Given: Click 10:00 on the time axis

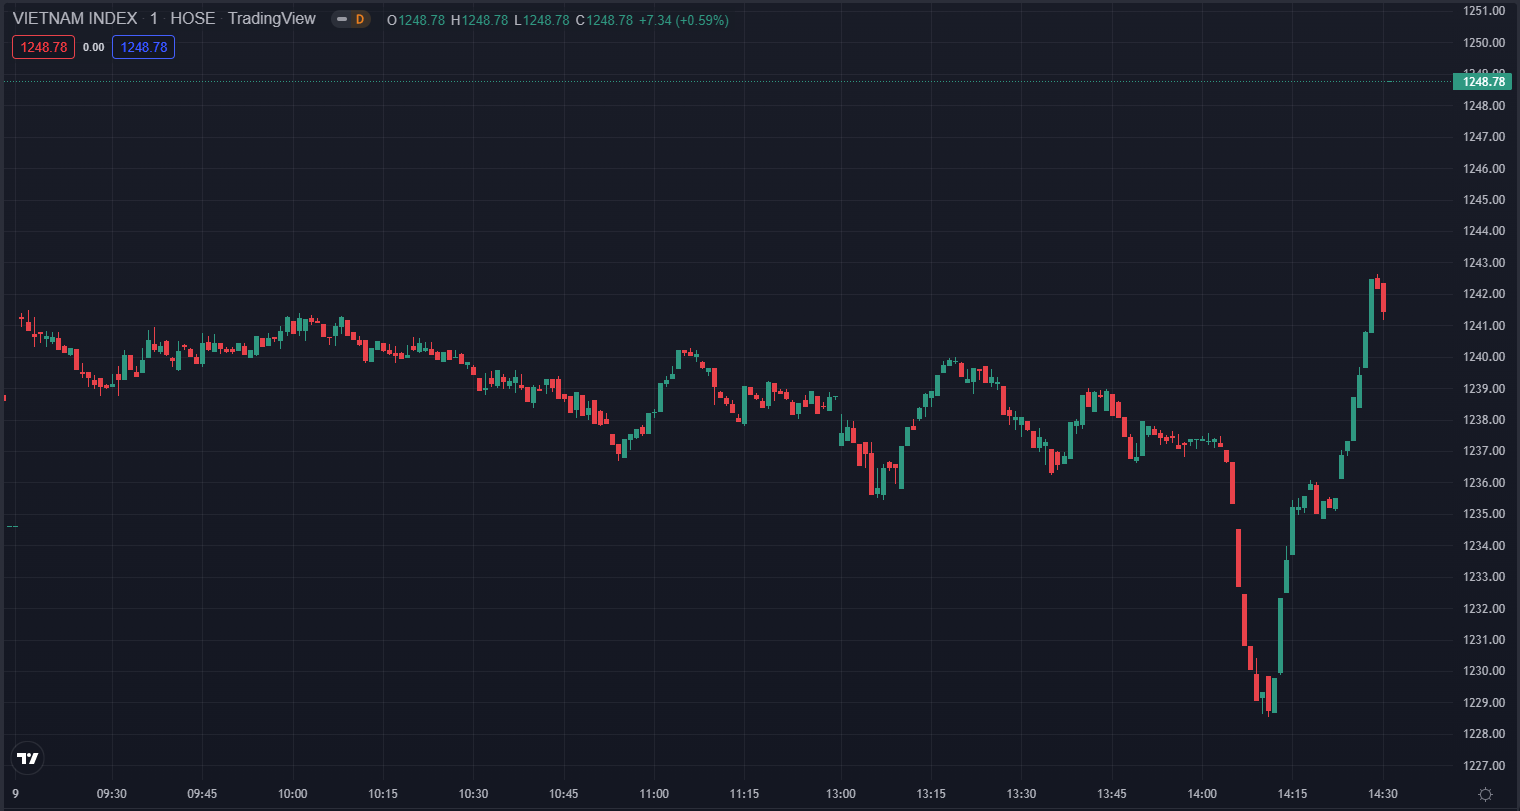Looking at the screenshot, I should [x=292, y=794].
